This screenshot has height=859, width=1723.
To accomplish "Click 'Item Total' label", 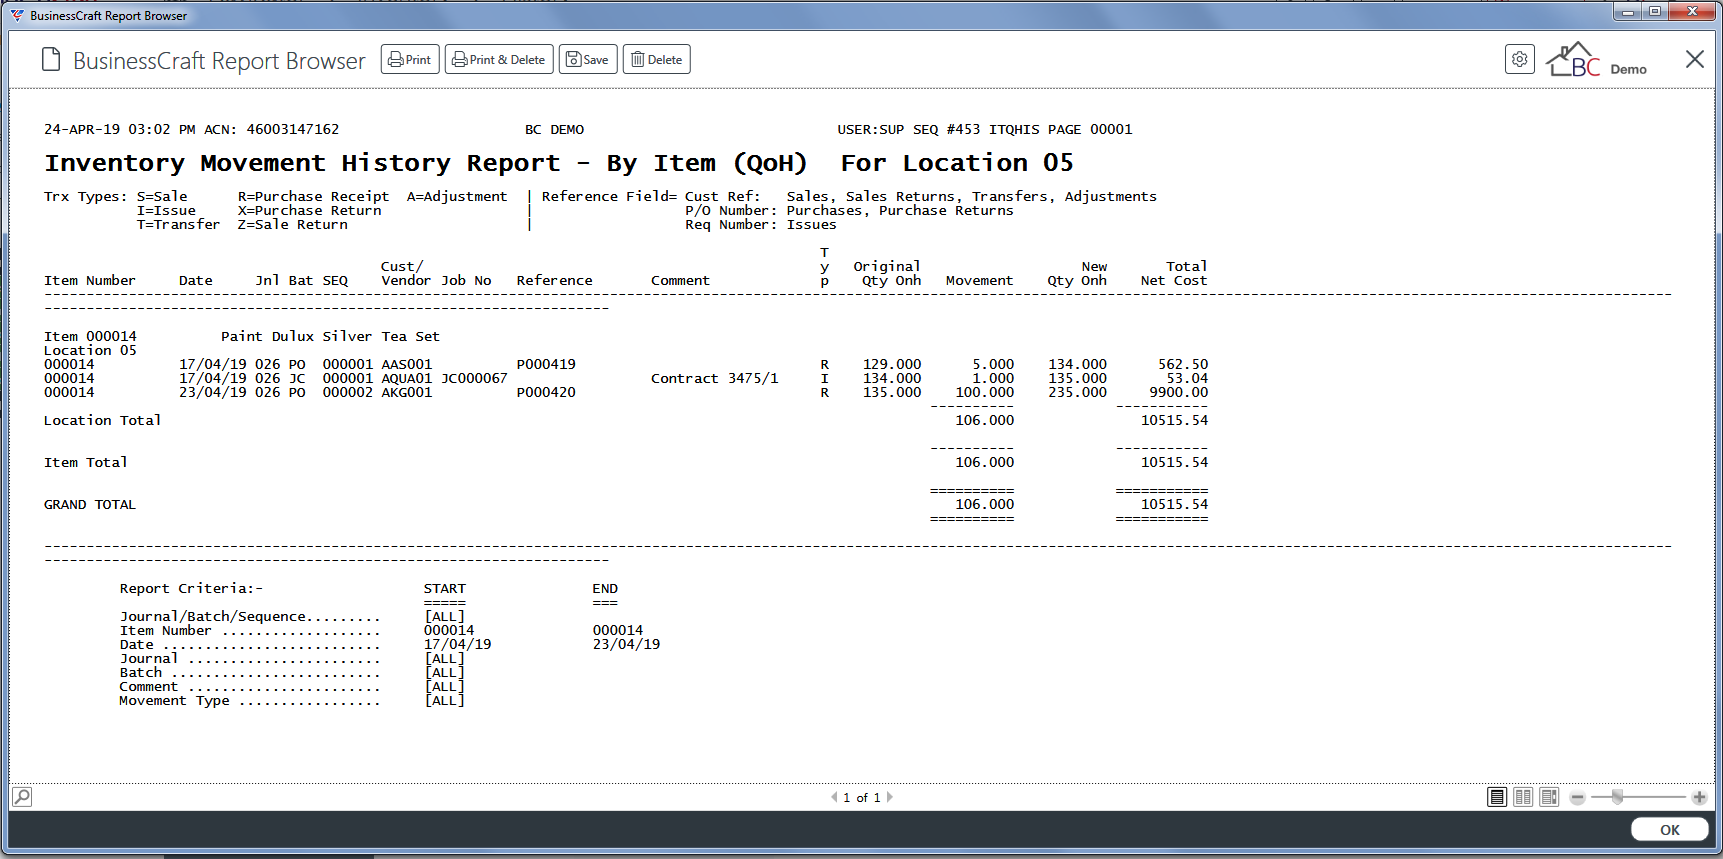I will [x=85, y=462].
